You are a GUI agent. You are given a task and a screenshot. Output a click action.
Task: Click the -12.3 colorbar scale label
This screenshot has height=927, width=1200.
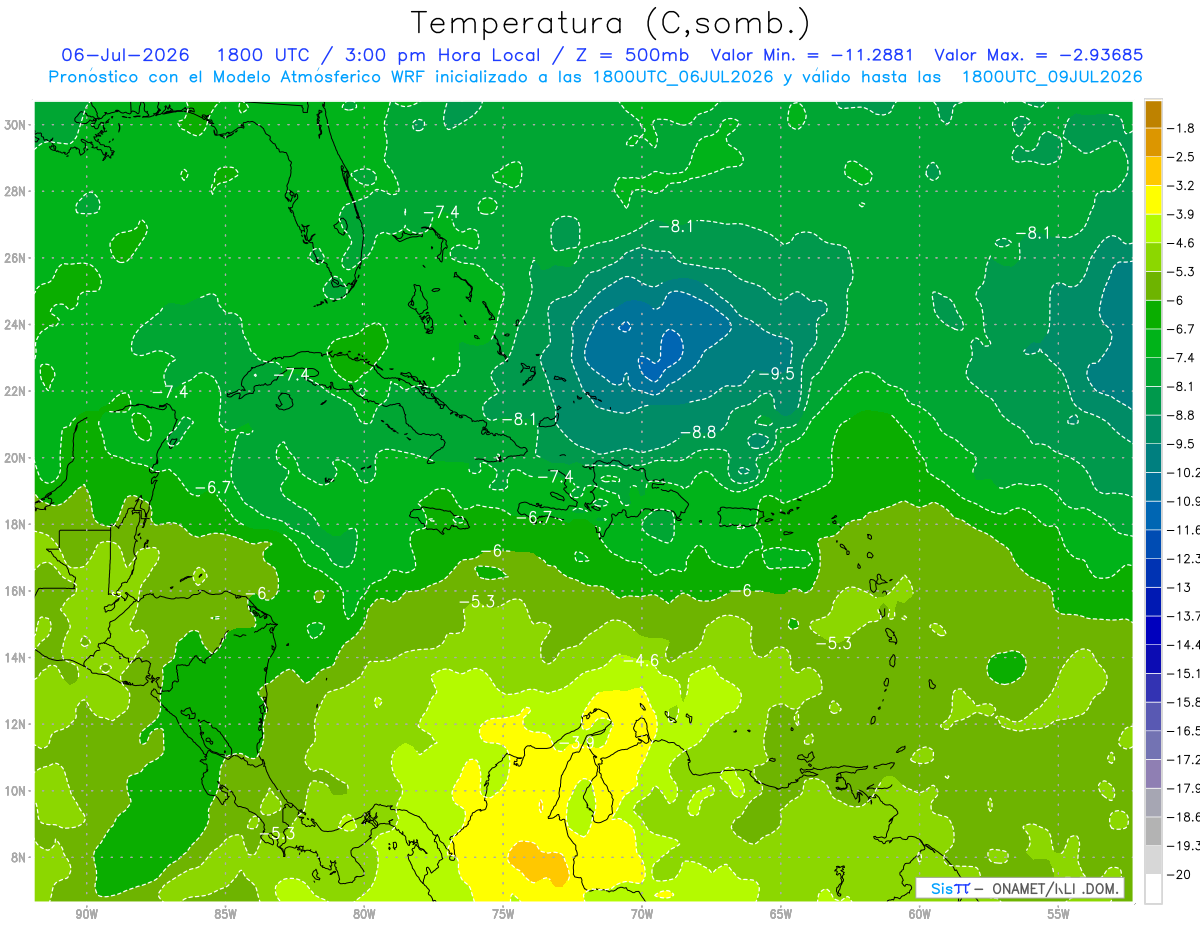point(1182,558)
